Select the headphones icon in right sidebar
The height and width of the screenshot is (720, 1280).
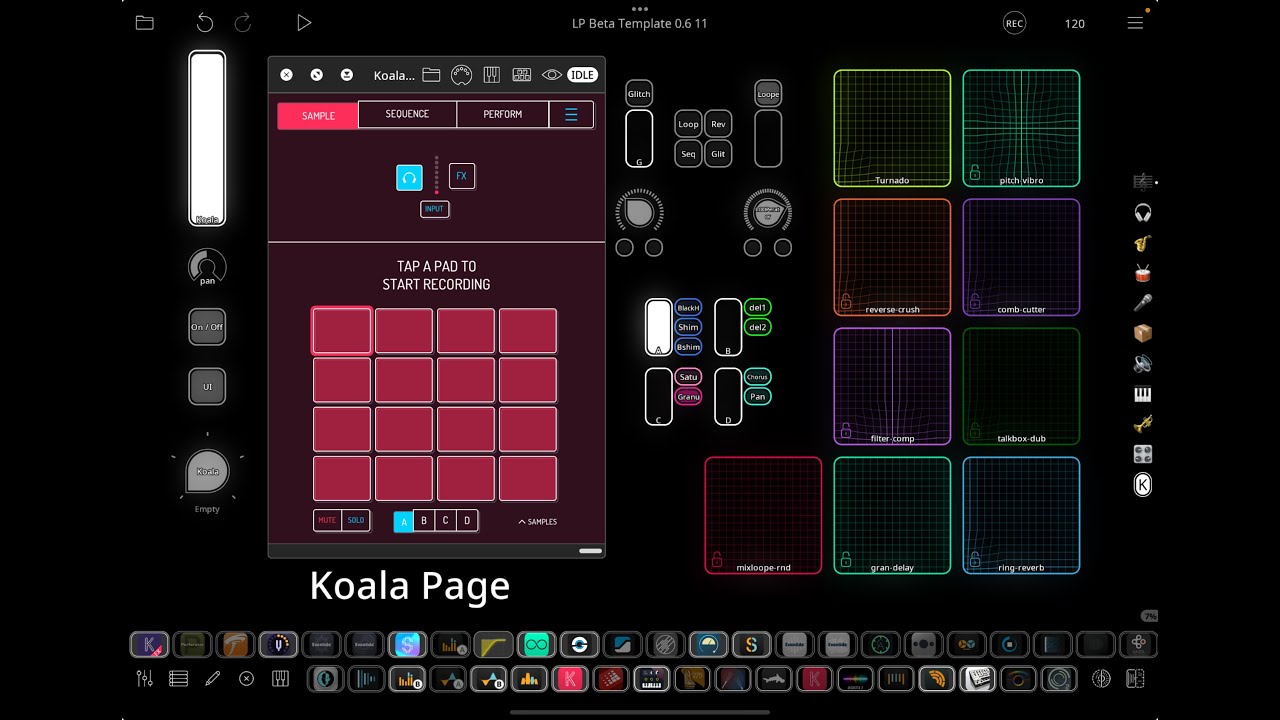pos(1142,213)
